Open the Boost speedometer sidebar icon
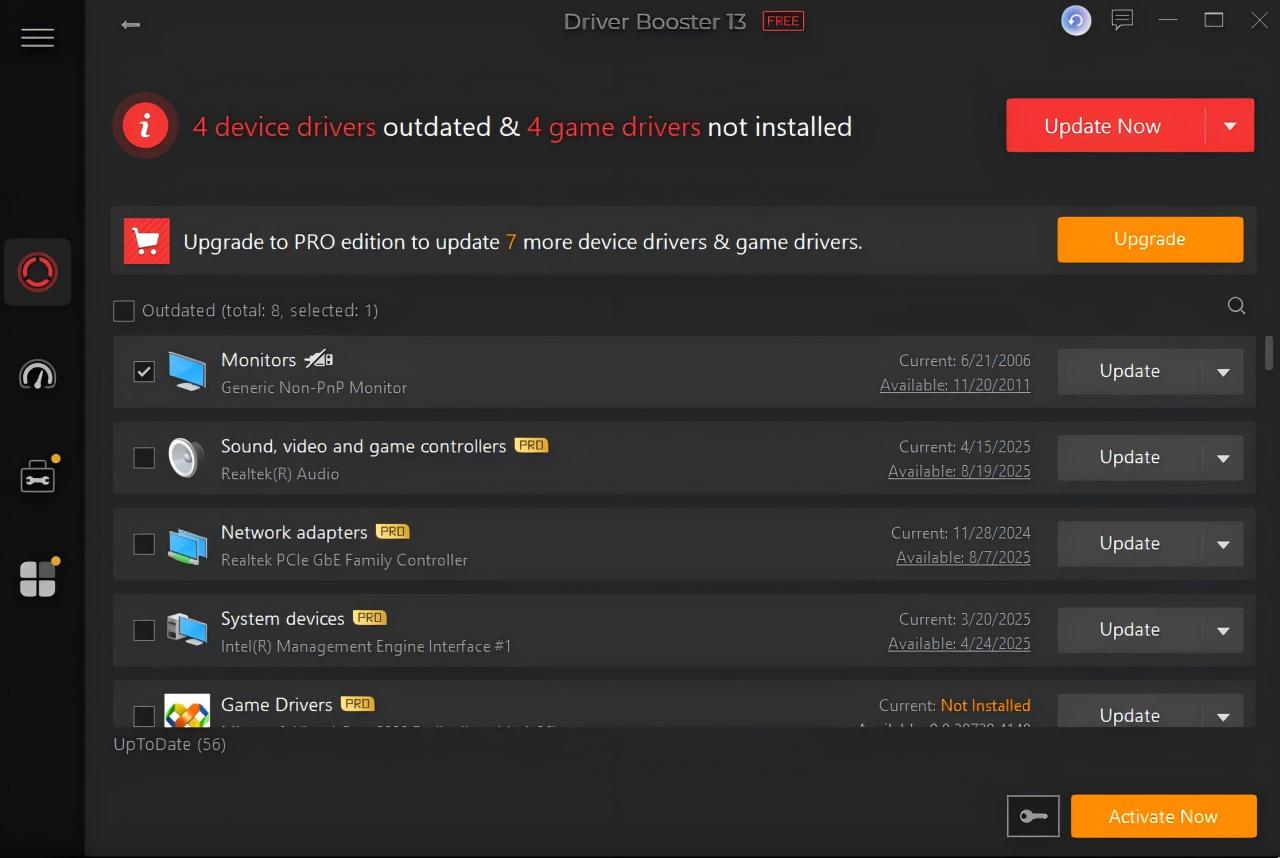 [38, 375]
